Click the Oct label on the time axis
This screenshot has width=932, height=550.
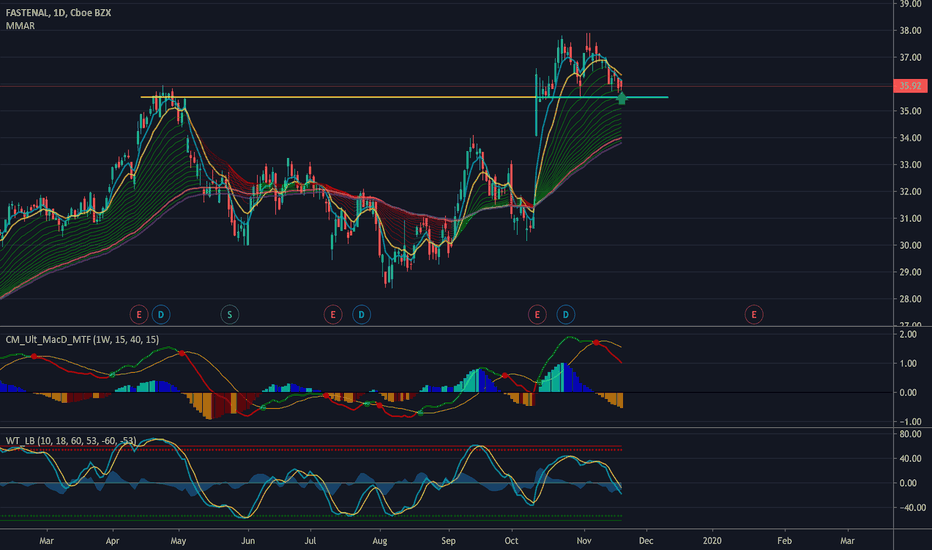(x=511, y=540)
